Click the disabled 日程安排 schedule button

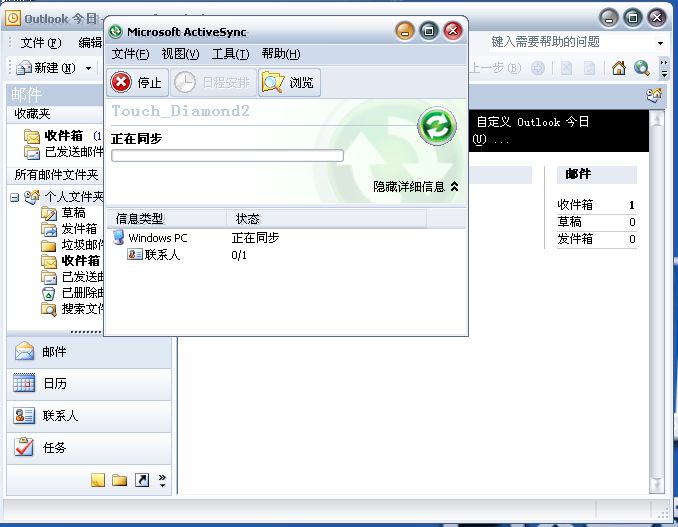click(214, 82)
